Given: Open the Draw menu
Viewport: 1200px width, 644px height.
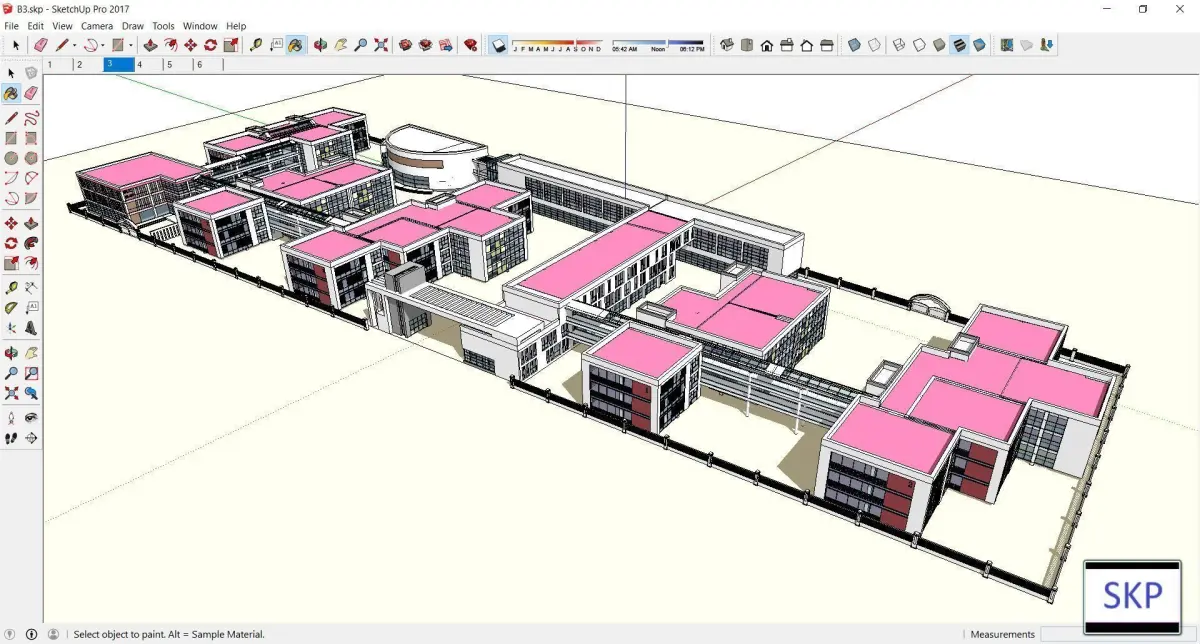Looking at the screenshot, I should [133, 26].
